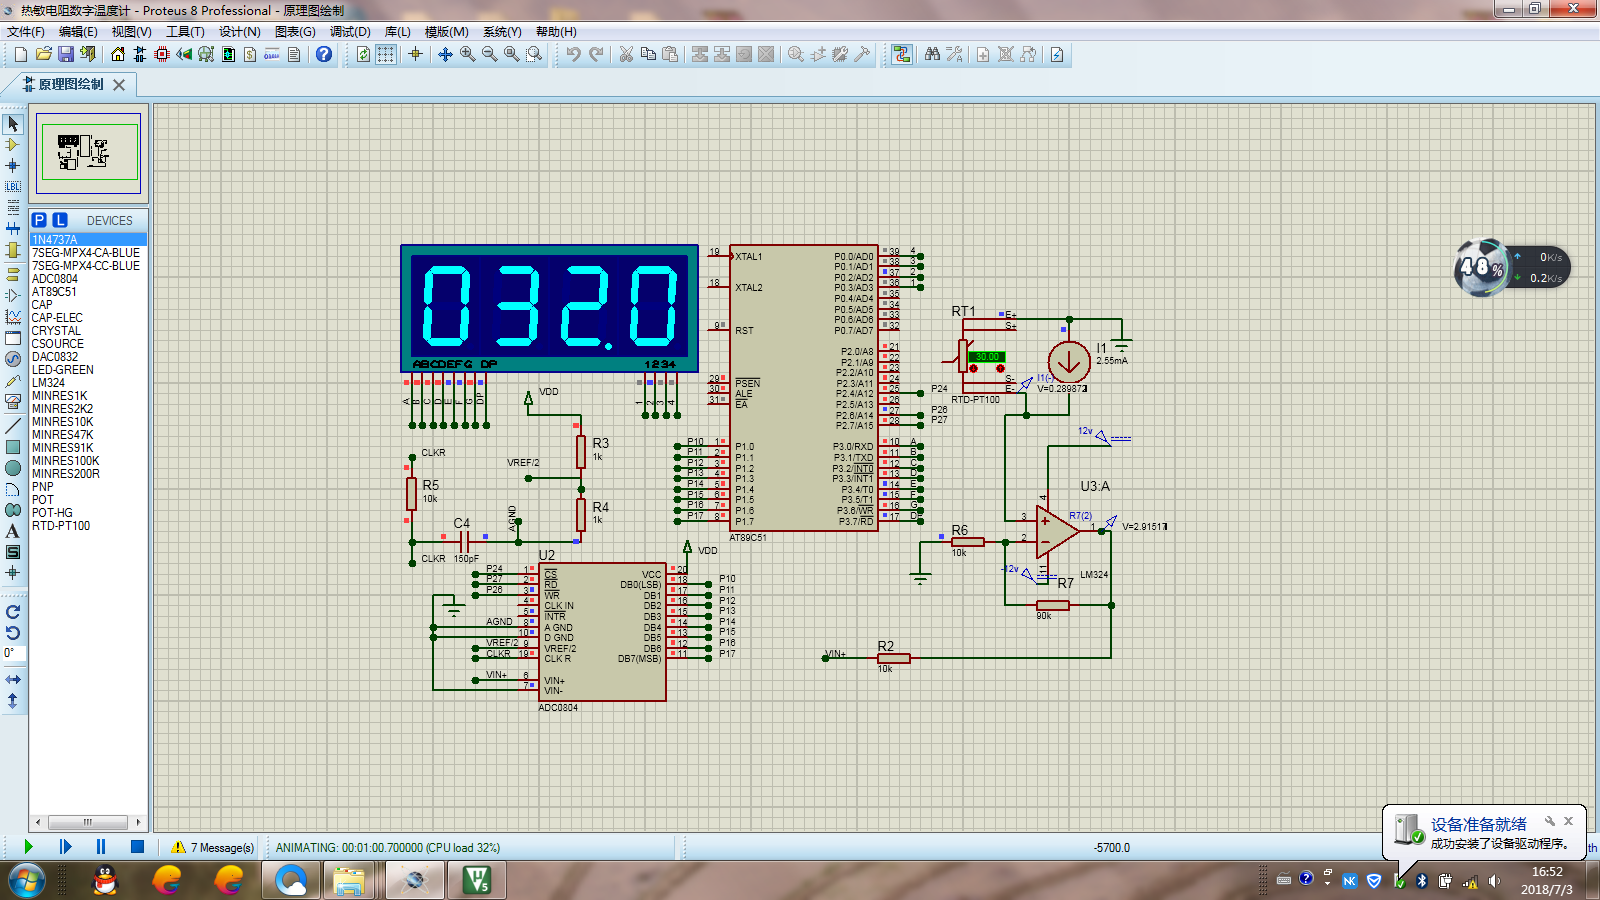Click the schematic overview thumbnail
The width and height of the screenshot is (1600, 900).
pos(88,153)
